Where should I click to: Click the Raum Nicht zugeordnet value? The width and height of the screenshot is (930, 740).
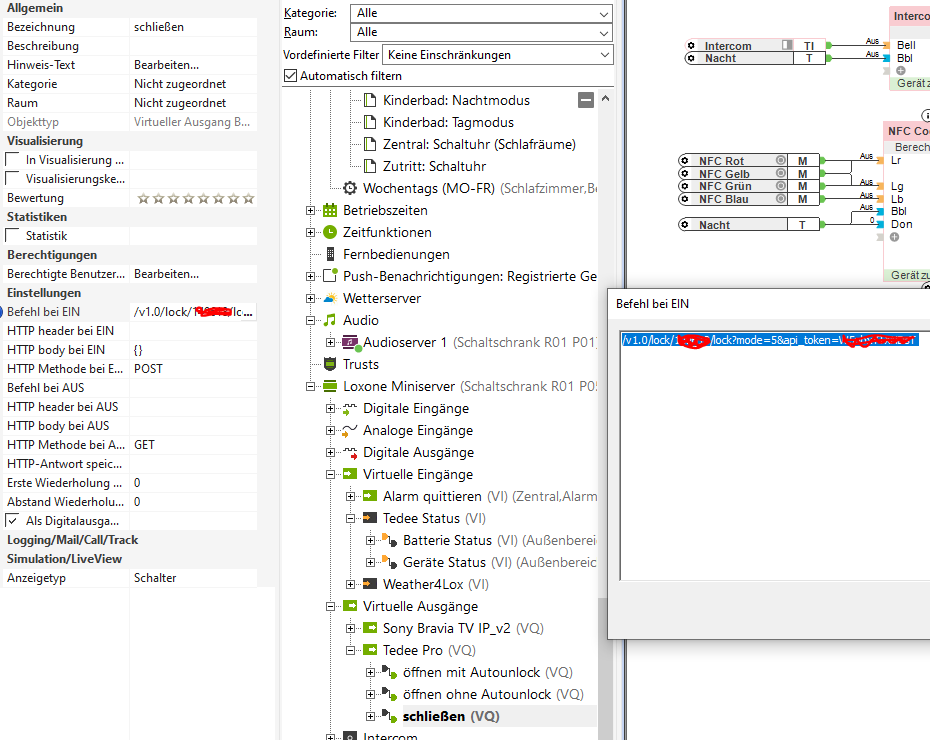193,103
